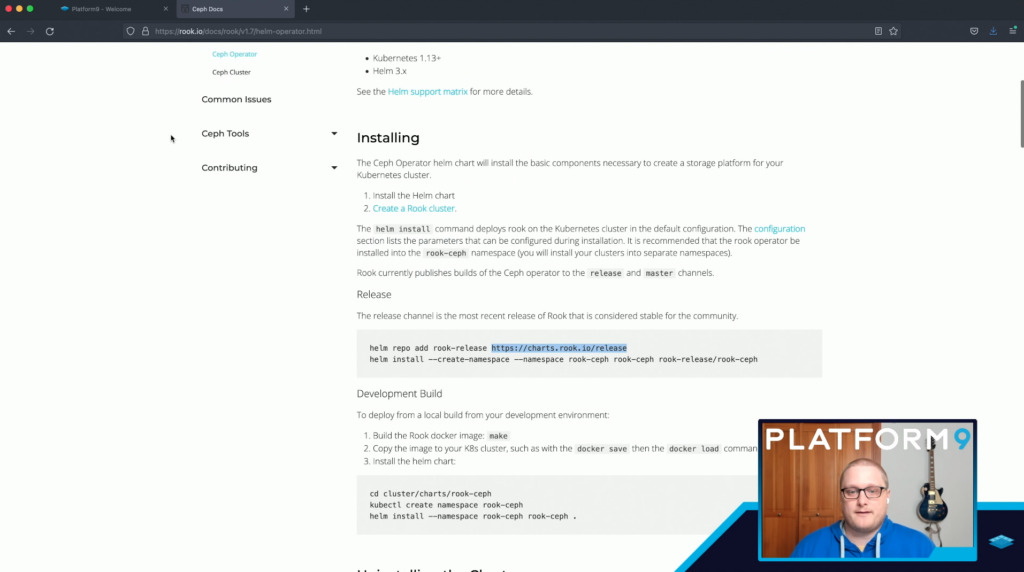The image size is (1024, 572).
Task: Open the browser application menu
Action: (x=1013, y=31)
